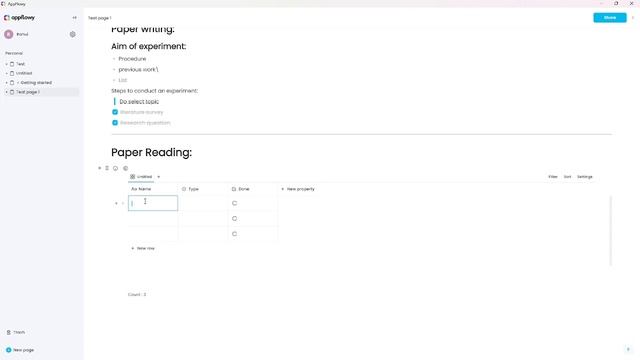Click the Personal section label
The width and height of the screenshot is (640, 360).
(14, 53)
